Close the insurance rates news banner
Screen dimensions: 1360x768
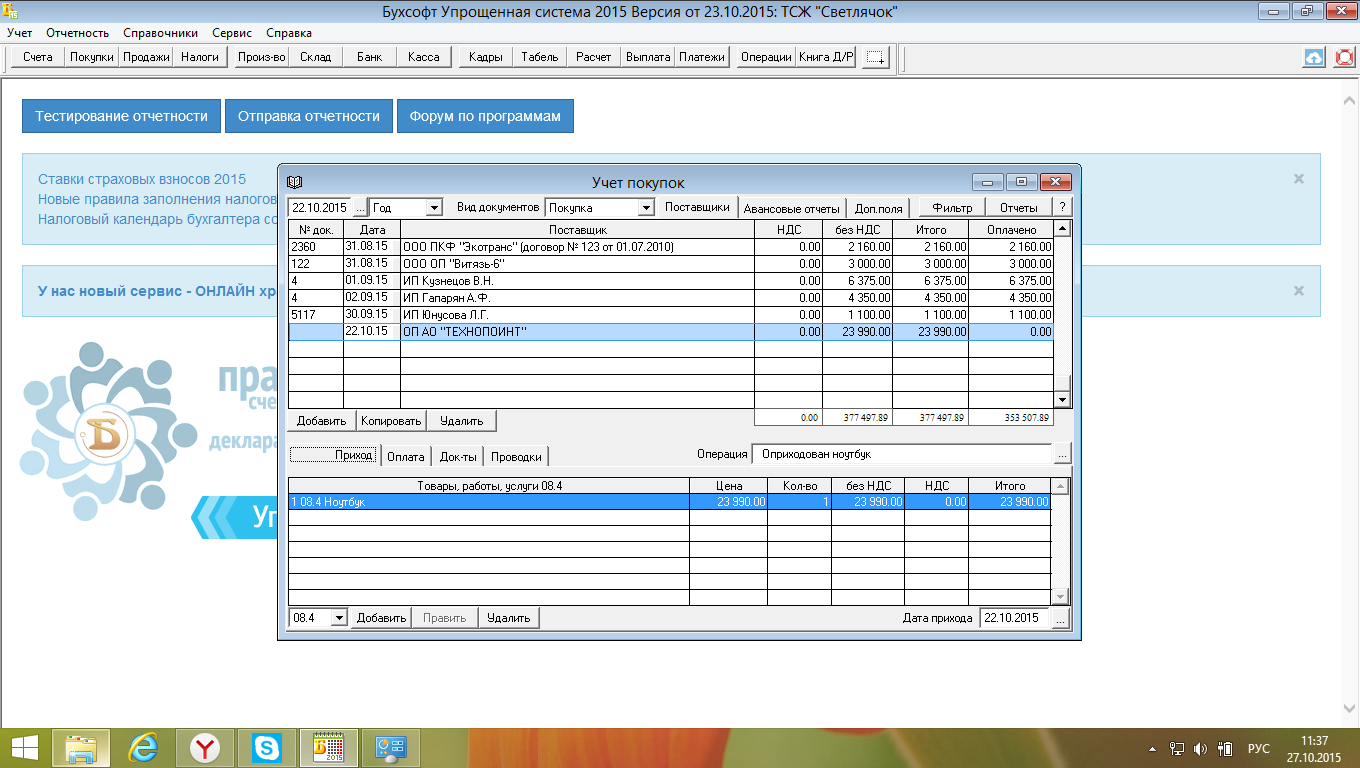[x=1298, y=179]
